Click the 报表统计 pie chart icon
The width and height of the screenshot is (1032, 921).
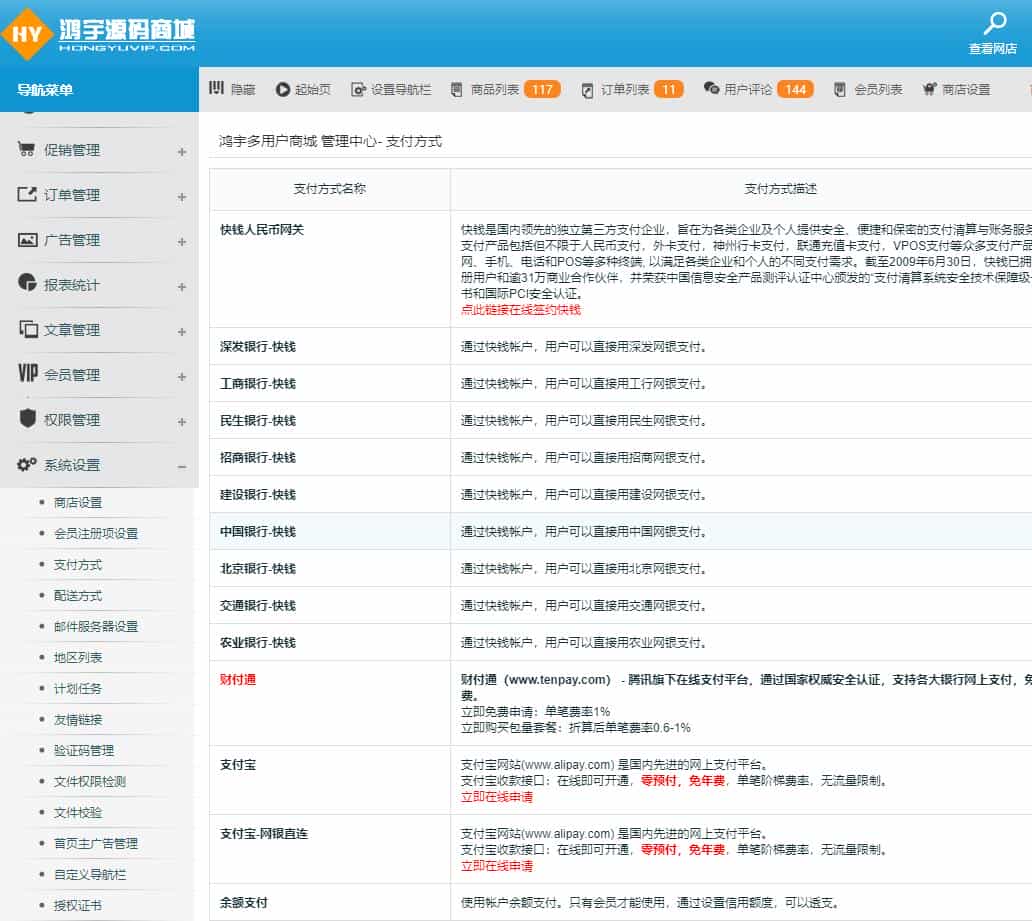coord(27,282)
